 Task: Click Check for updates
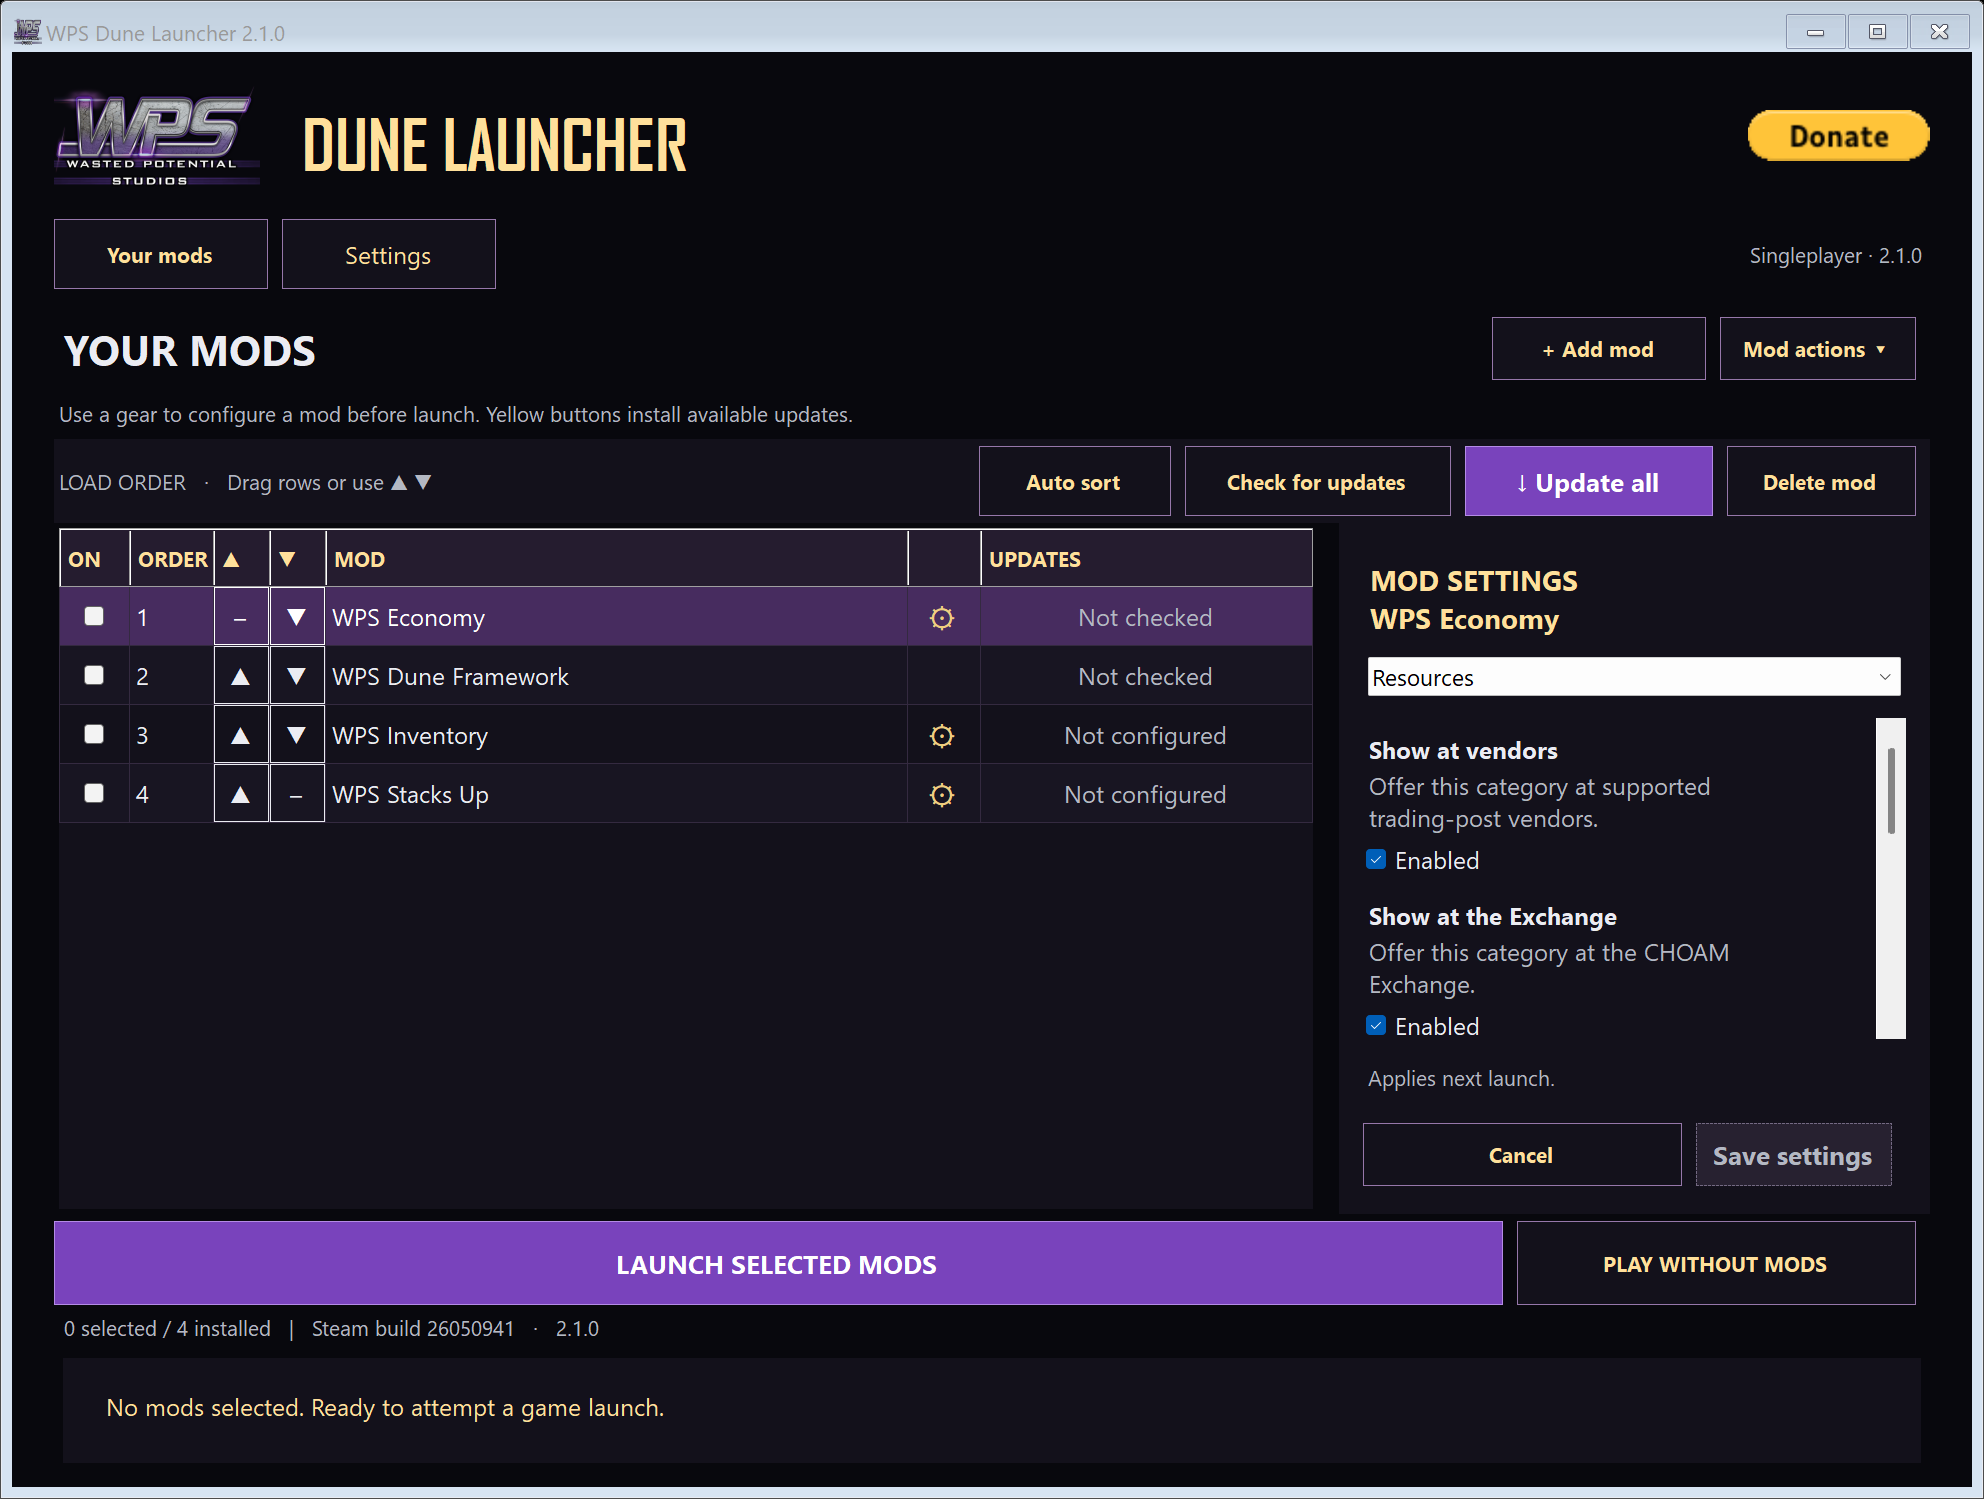(1317, 482)
